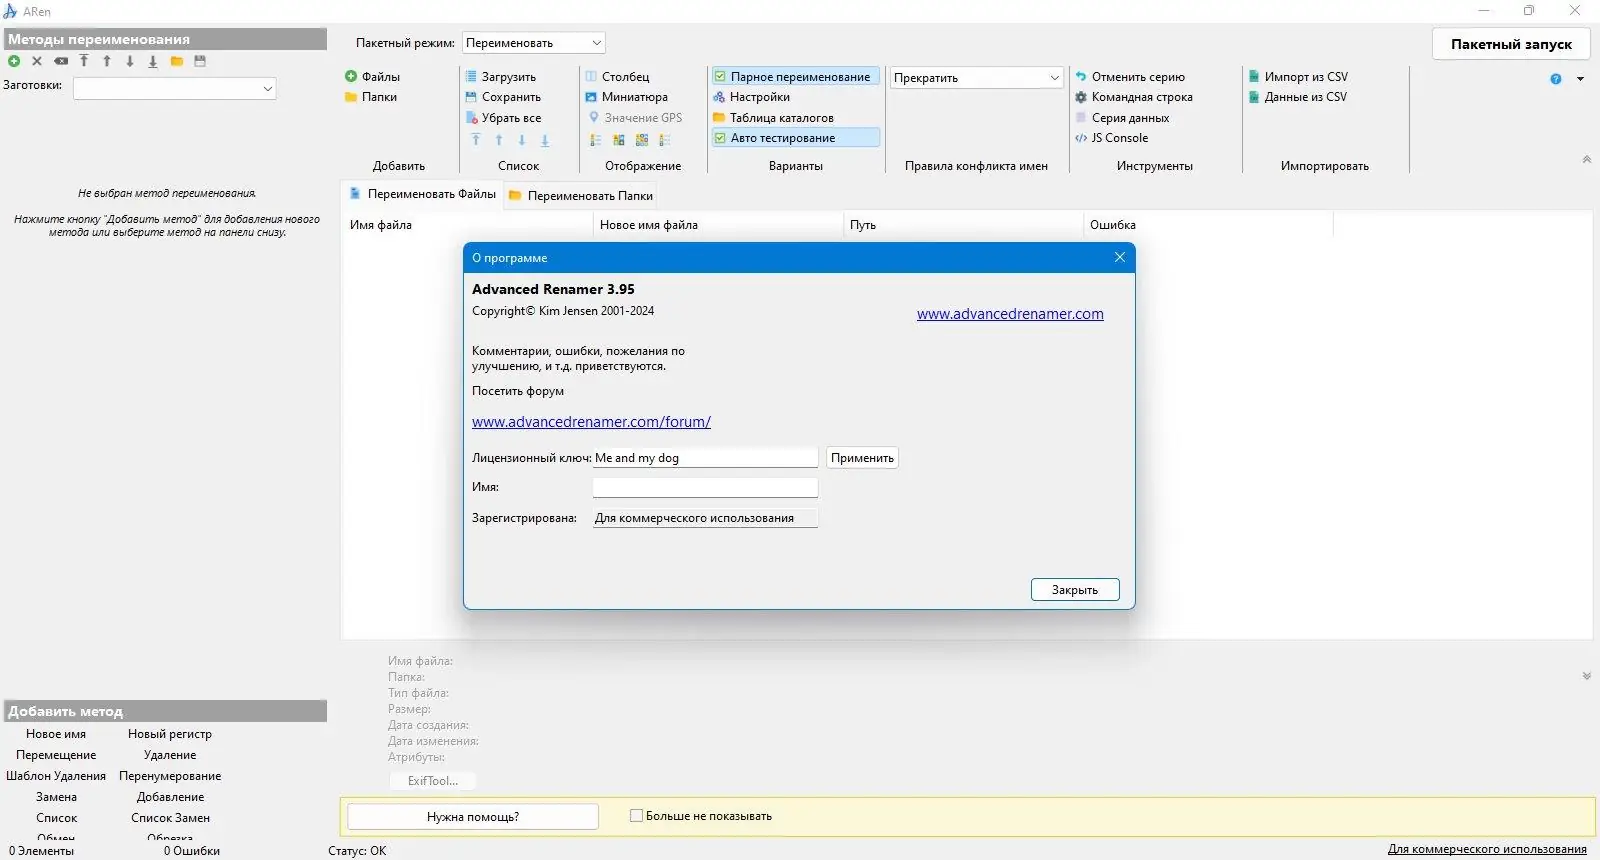This screenshot has height=860, width=1600.
Task: Open presets folder icon in methods toolbar
Action: click(176, 61)
